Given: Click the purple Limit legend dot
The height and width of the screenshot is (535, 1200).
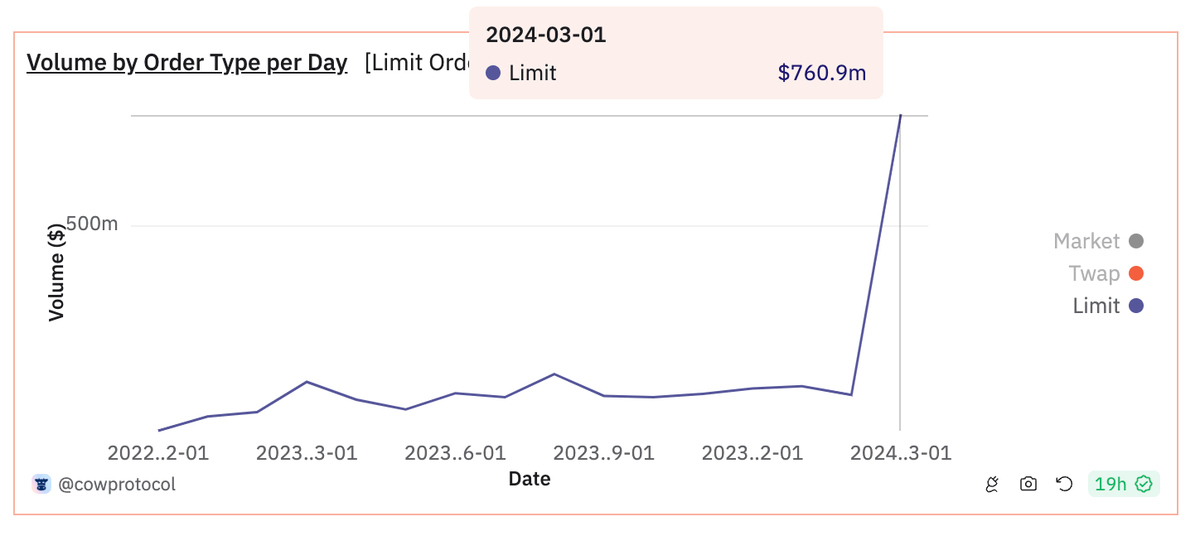Looking at the screenshot, I should coord(1135,306).
